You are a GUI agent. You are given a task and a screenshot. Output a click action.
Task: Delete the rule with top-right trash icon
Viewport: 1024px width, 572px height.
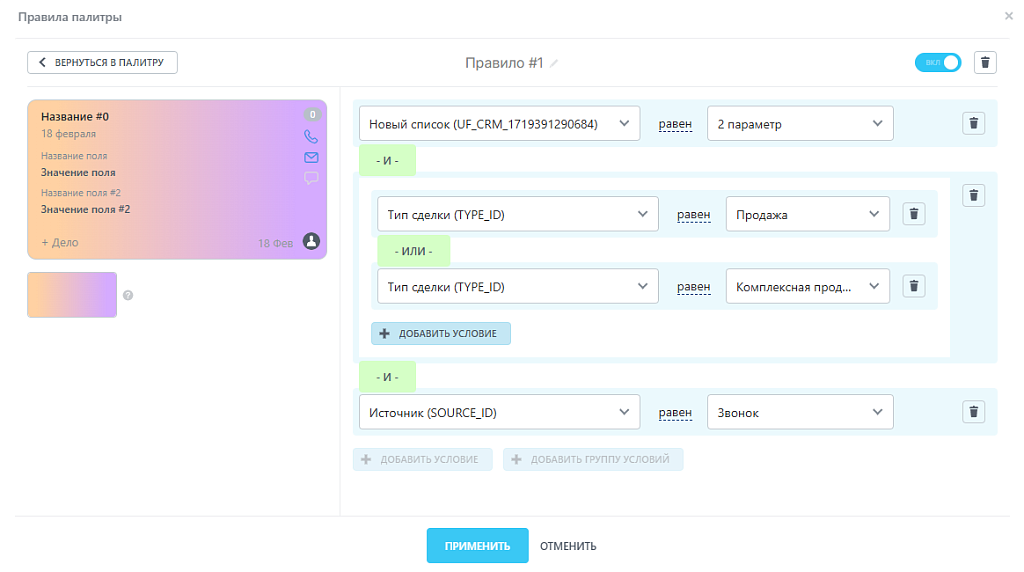click(985, 62)
